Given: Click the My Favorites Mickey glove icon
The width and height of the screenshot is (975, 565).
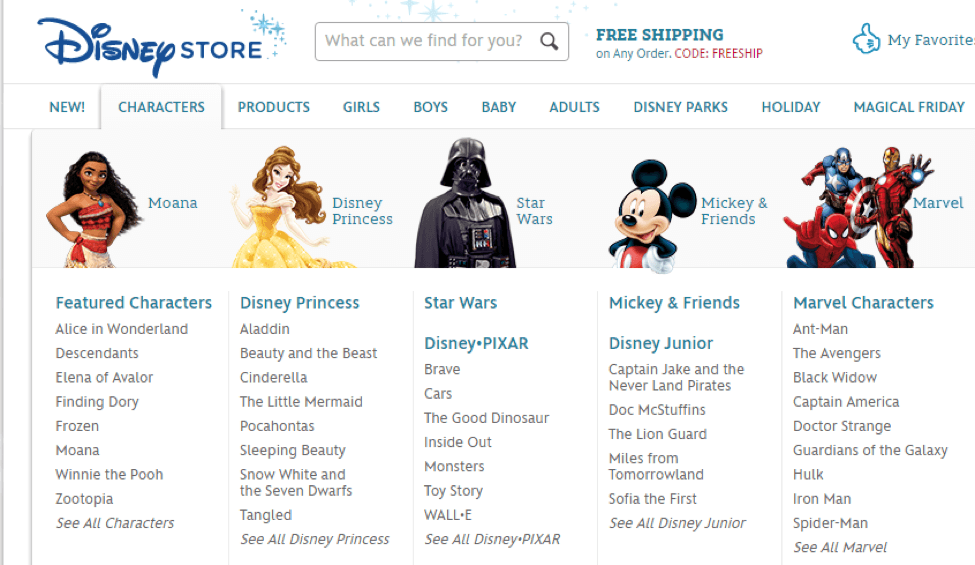Looking at the screenshot, I should tap(866, 40).
